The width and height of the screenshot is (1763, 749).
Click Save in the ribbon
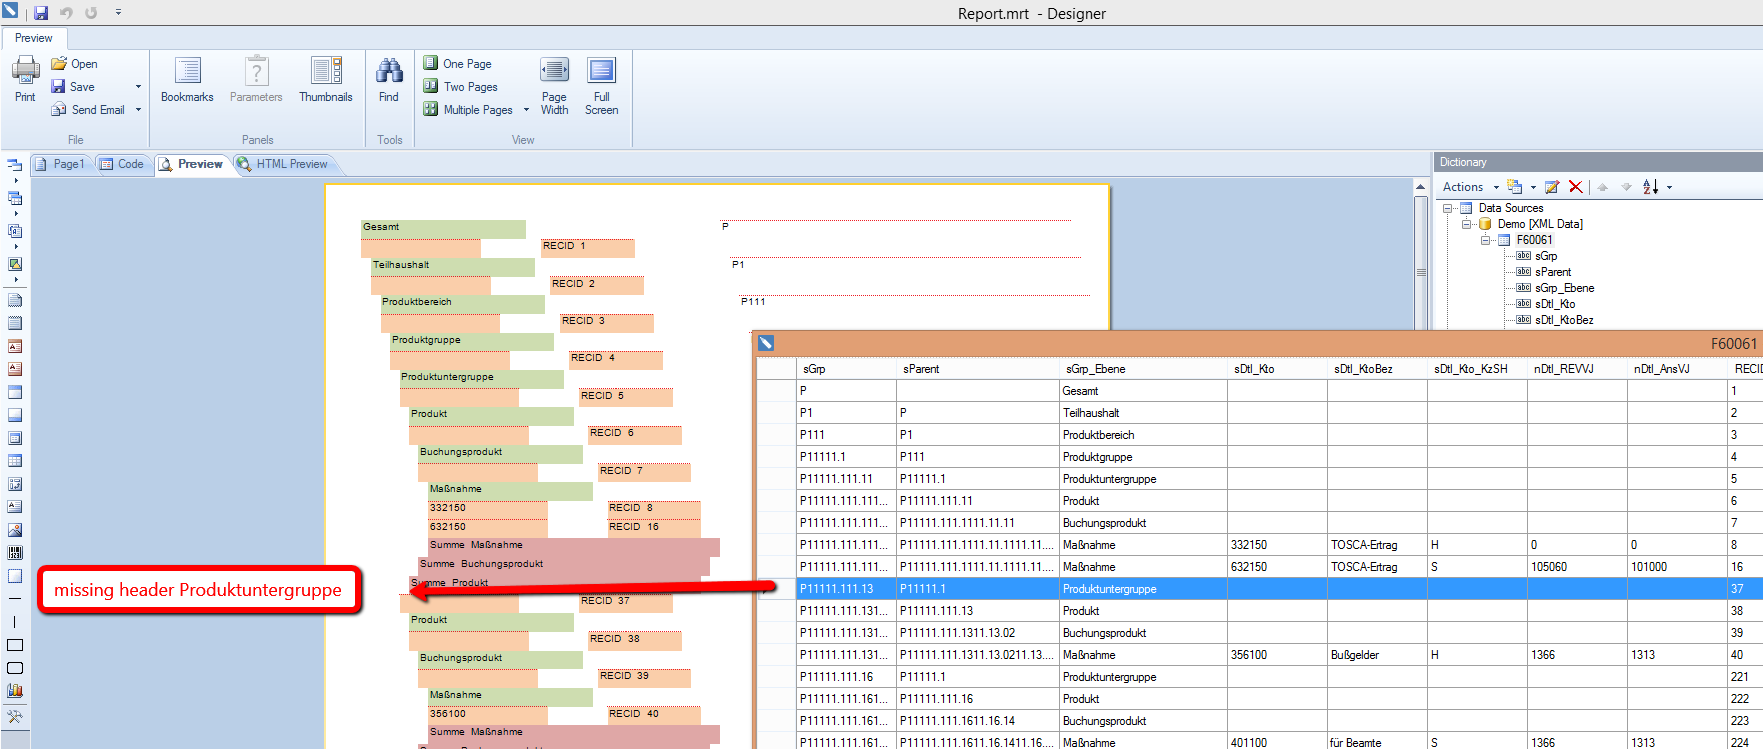[73, 87]
